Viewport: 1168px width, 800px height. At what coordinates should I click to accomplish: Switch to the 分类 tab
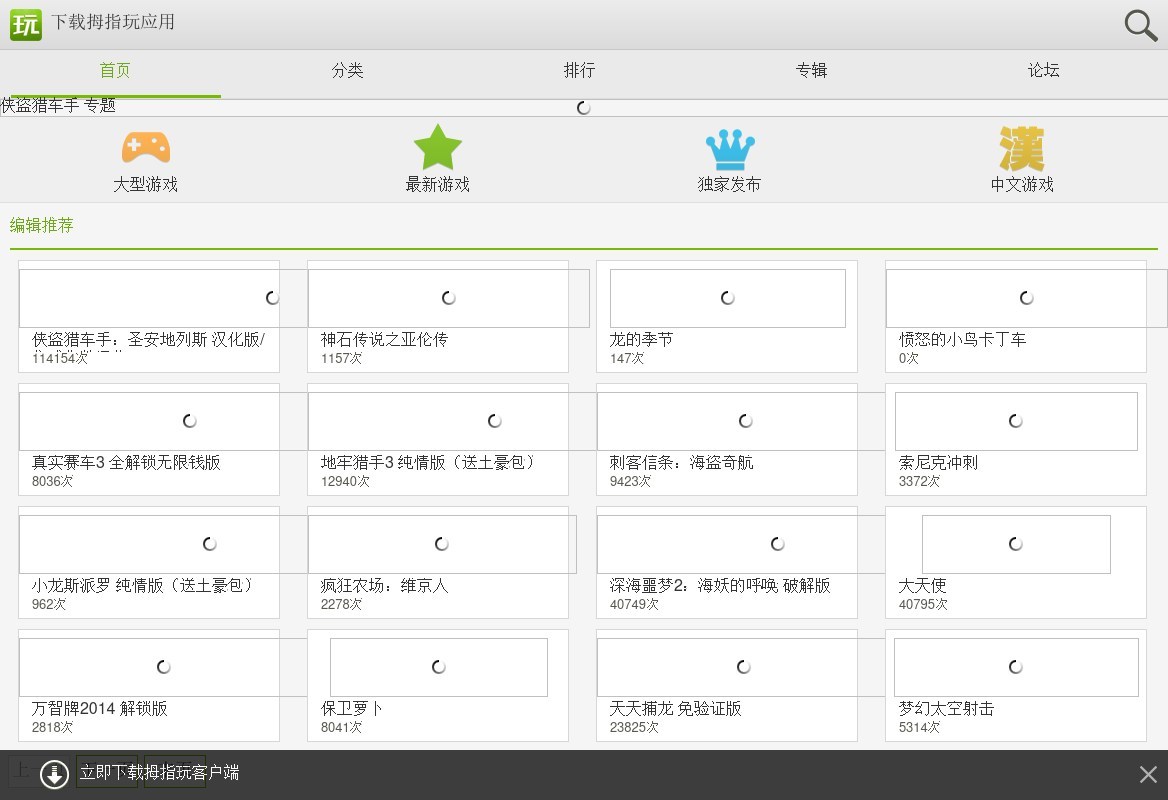[x=347, y=71]
